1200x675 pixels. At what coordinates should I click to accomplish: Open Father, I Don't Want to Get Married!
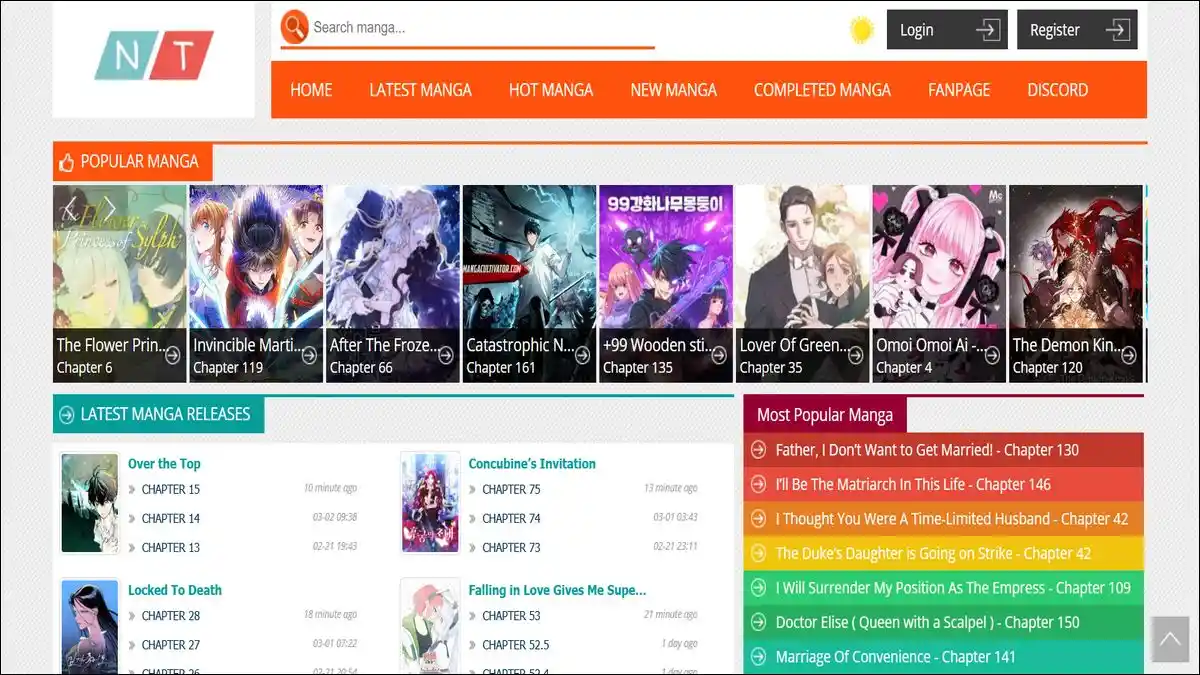(x=927, y=450)
